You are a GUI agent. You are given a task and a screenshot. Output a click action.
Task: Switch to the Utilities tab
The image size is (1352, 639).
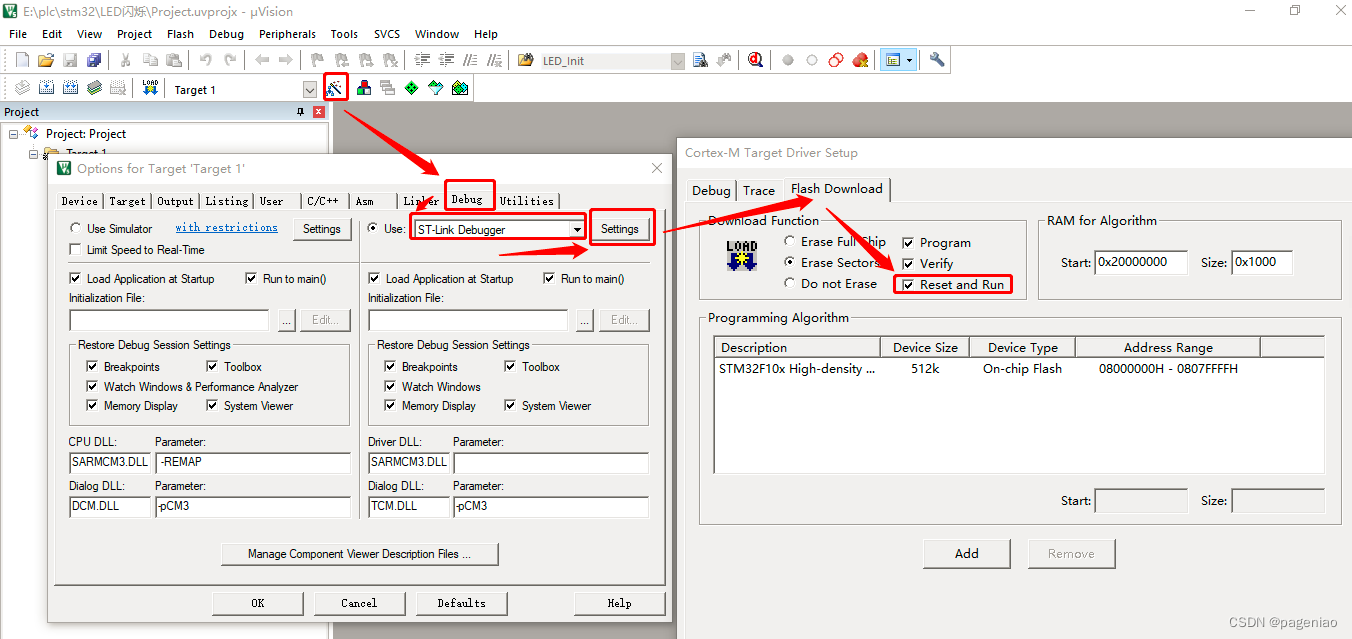[x=526, y=201]
